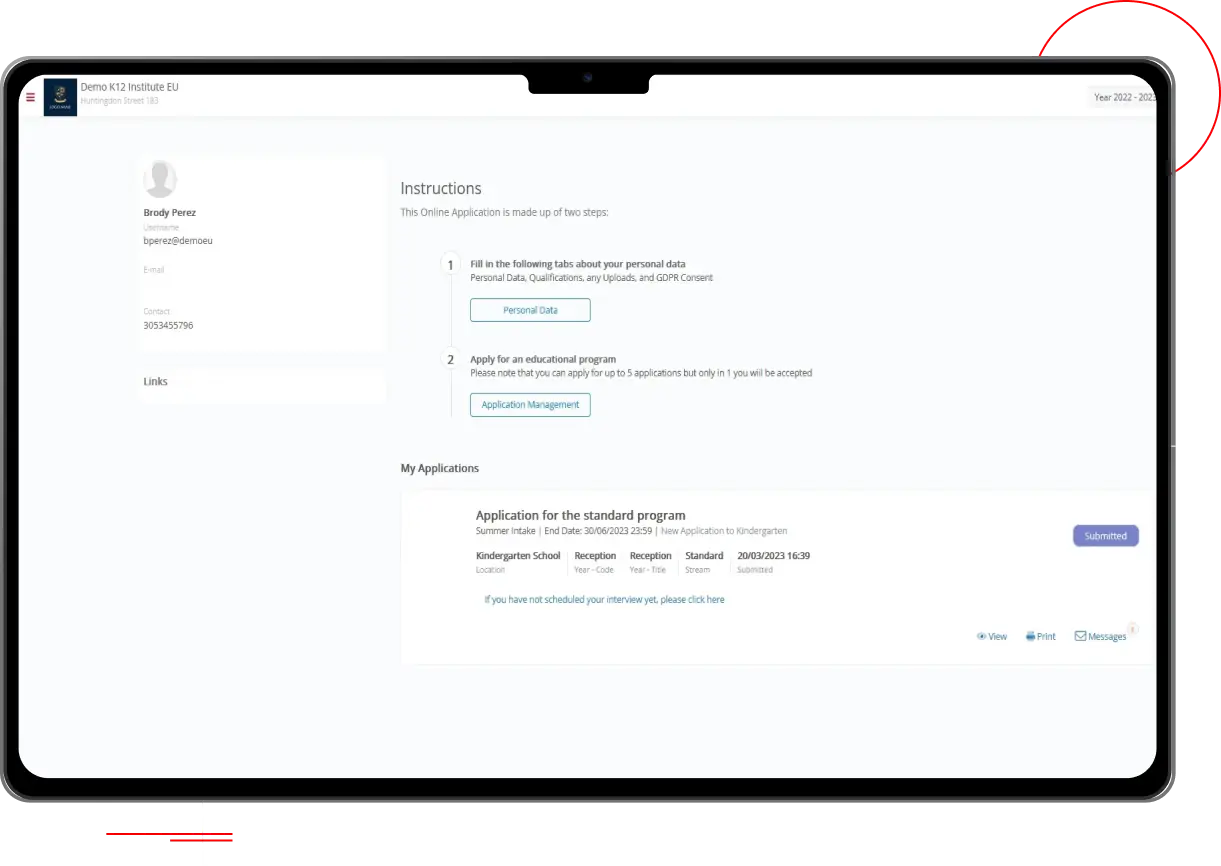Viewport: 1221px width, 866px height.
Task: Open the interview scheduling link
Action: pyautogui.click(x=604, y=600)
